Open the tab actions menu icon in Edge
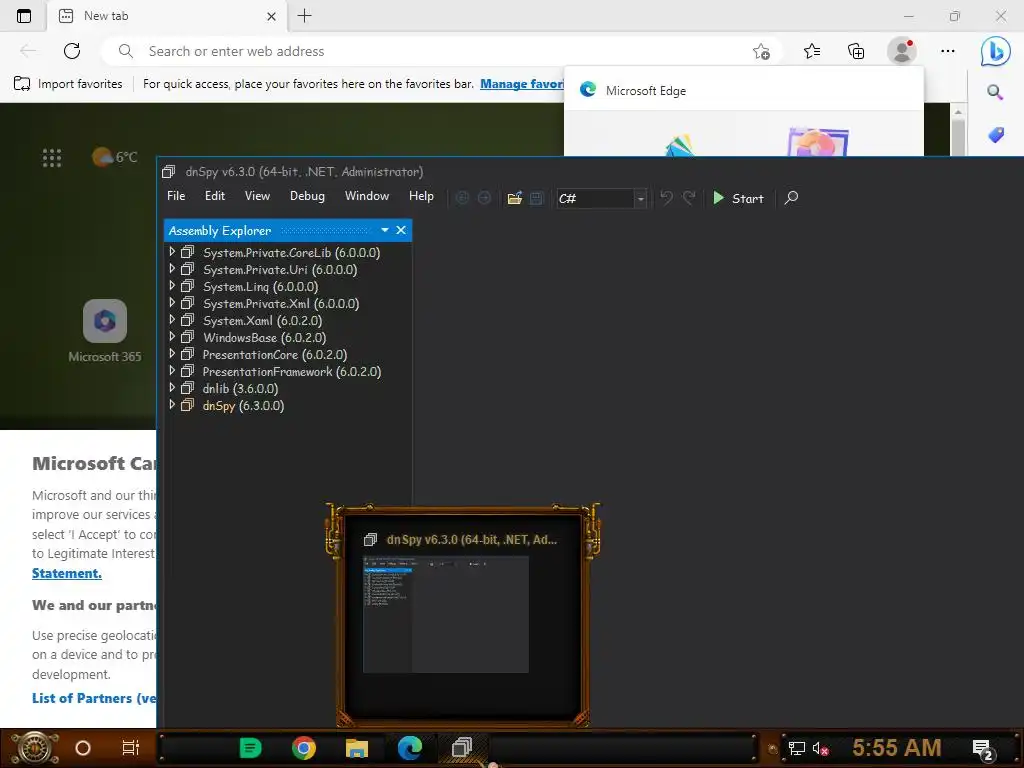This screenshot has height=768, width=1024. pos(24,16)
